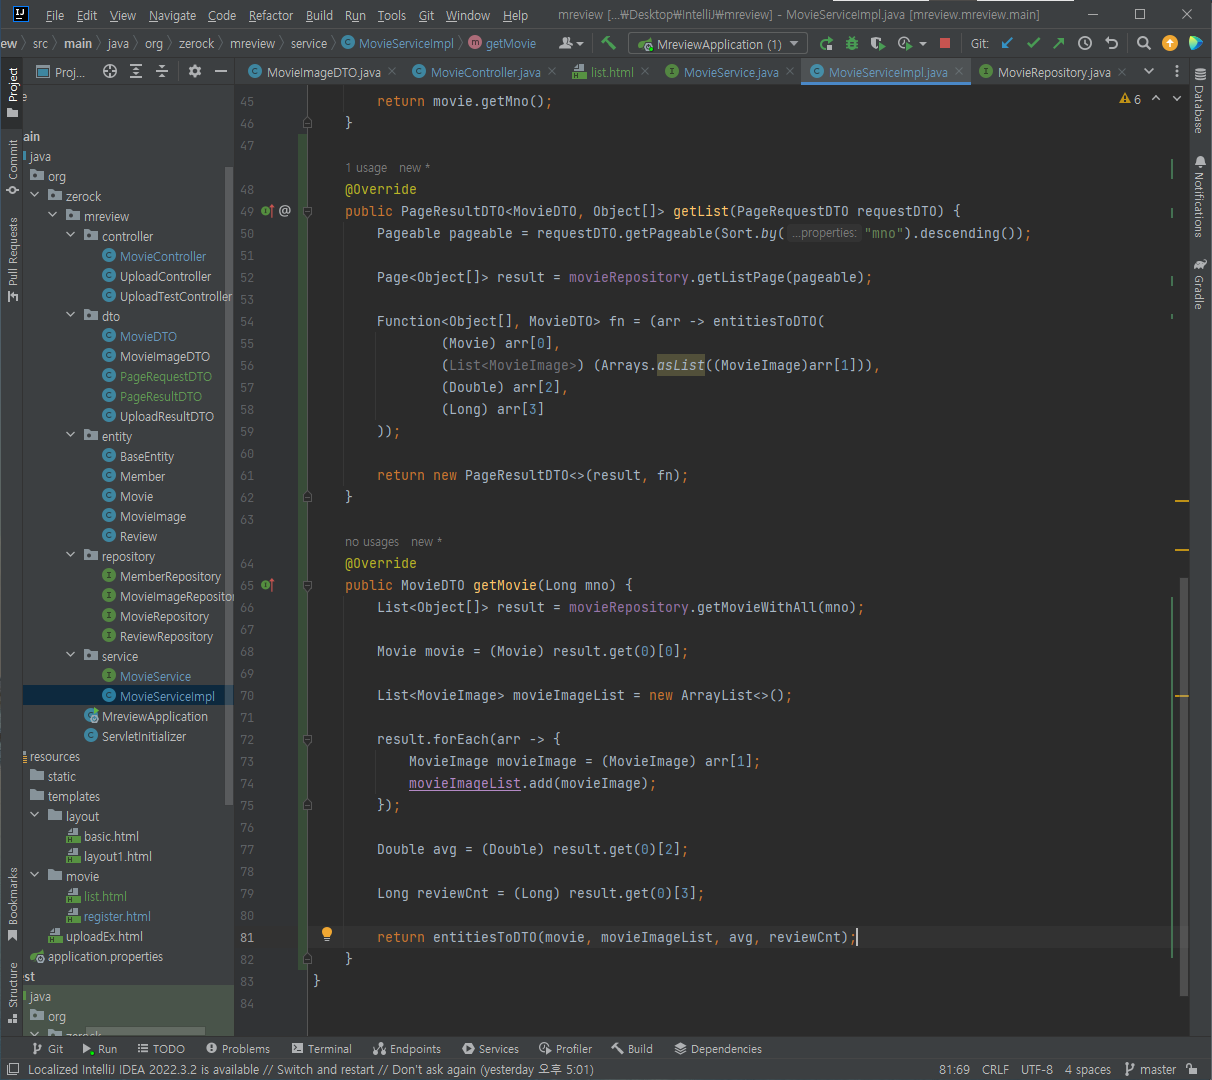This screenshot has width=1212, height=1080.
Task: Stop the running application with red square
Action: click(945, 43)
